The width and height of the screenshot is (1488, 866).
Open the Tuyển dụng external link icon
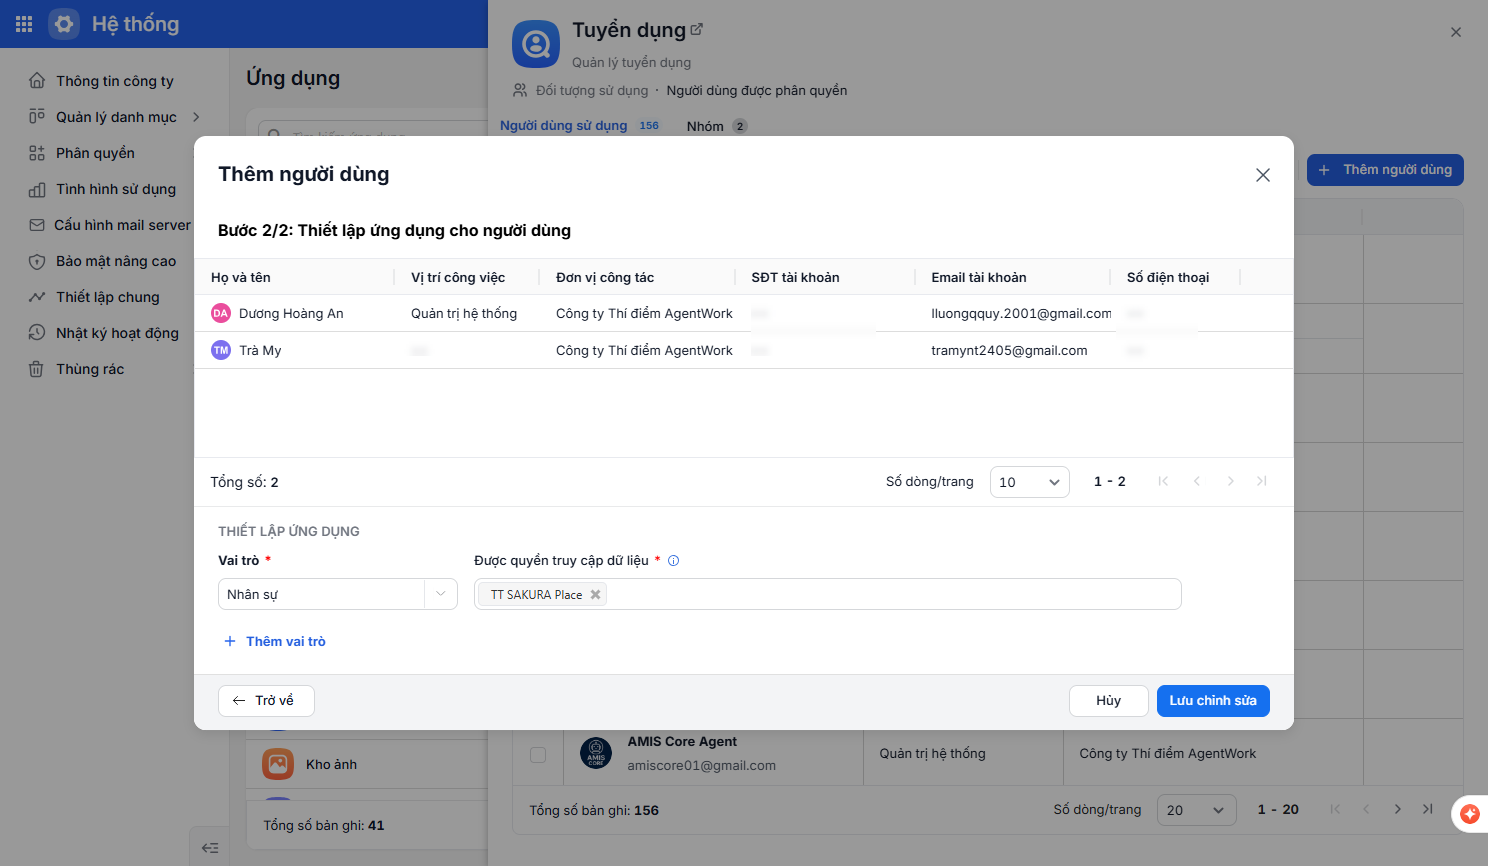point(697,30)
